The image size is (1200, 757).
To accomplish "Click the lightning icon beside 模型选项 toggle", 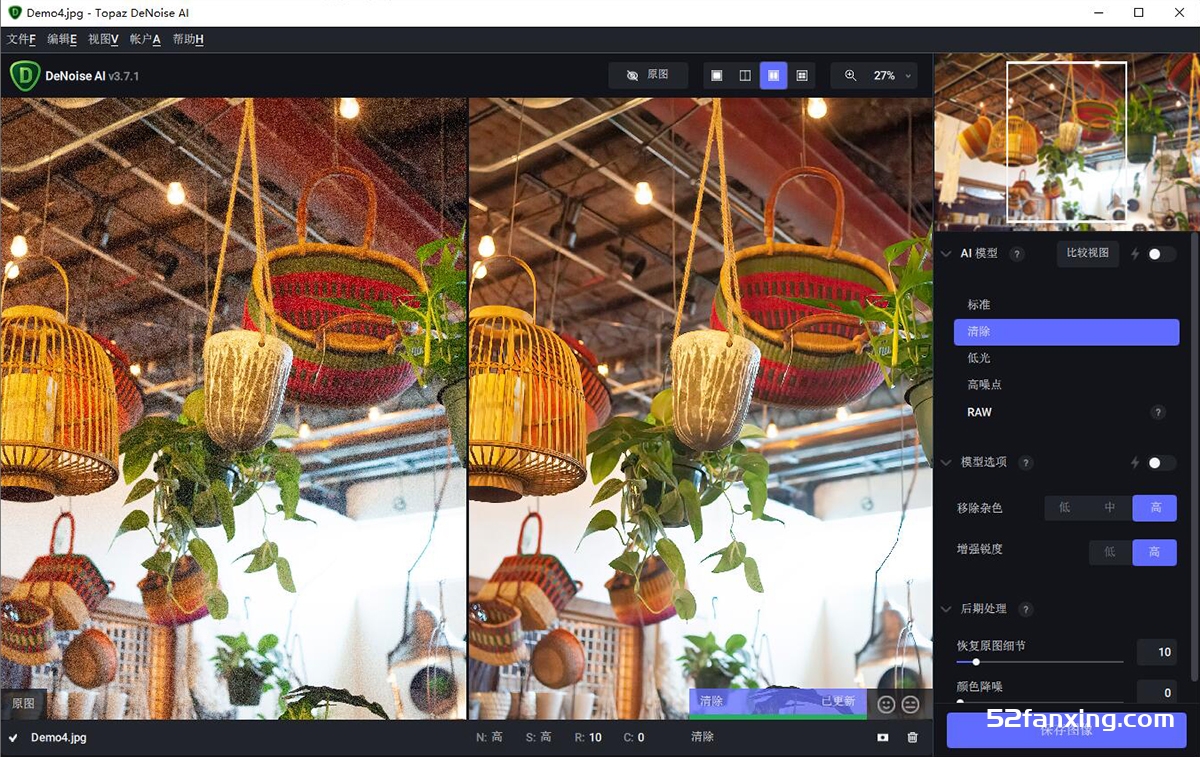I will [1135, 463].
